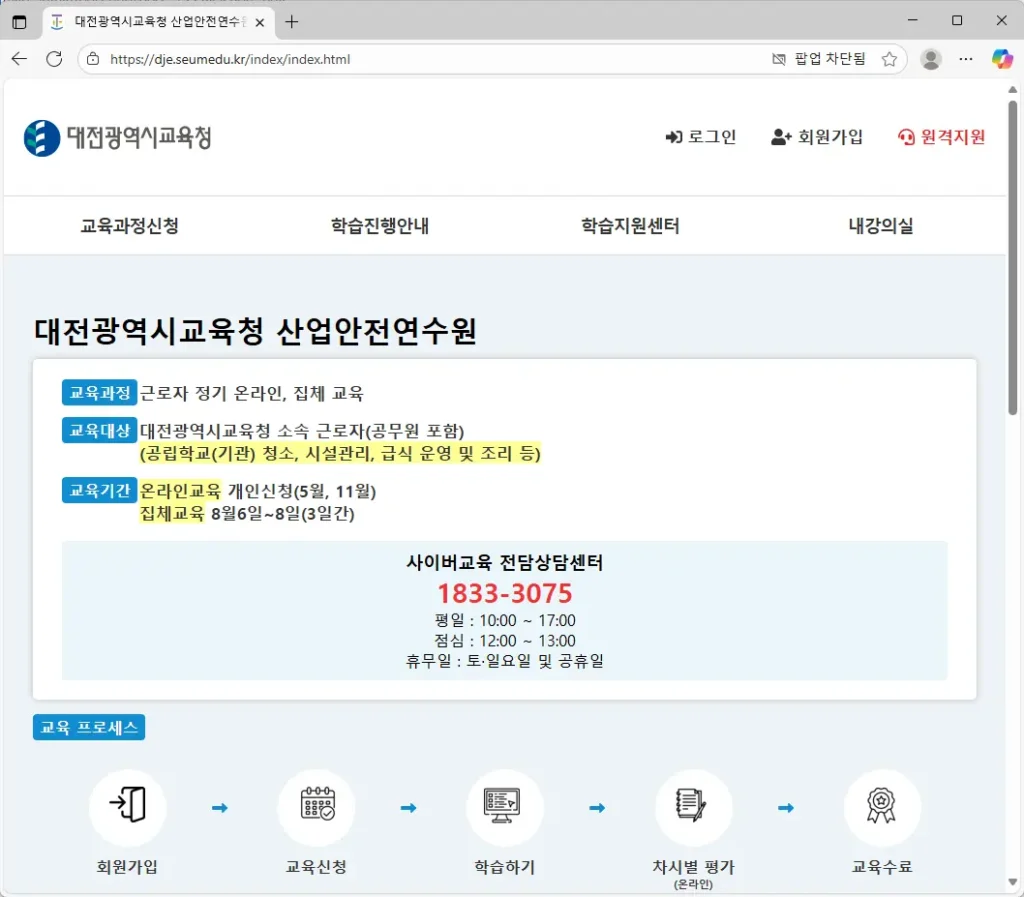1024x897 pixels.
Task: Close the 대전광역시교육청 산업안전연수원 browser tab
Action: coord(259,22)
